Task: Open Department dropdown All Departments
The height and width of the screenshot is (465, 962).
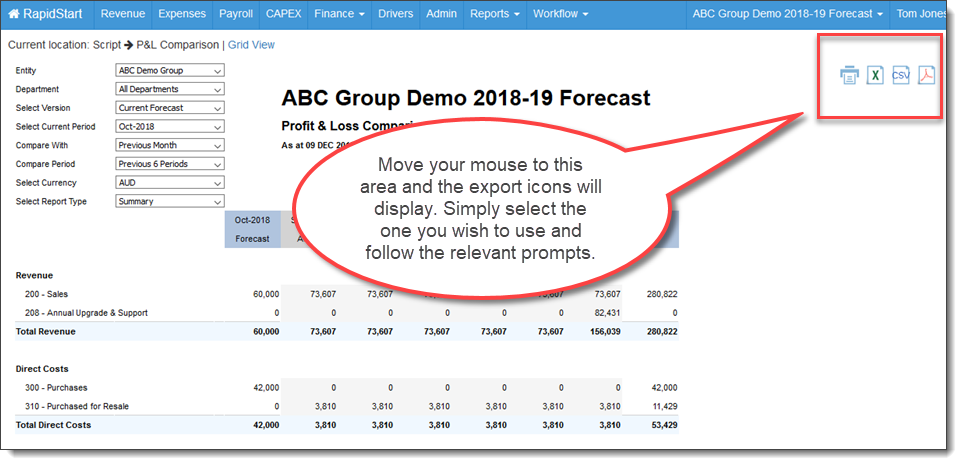Action: 170,89
